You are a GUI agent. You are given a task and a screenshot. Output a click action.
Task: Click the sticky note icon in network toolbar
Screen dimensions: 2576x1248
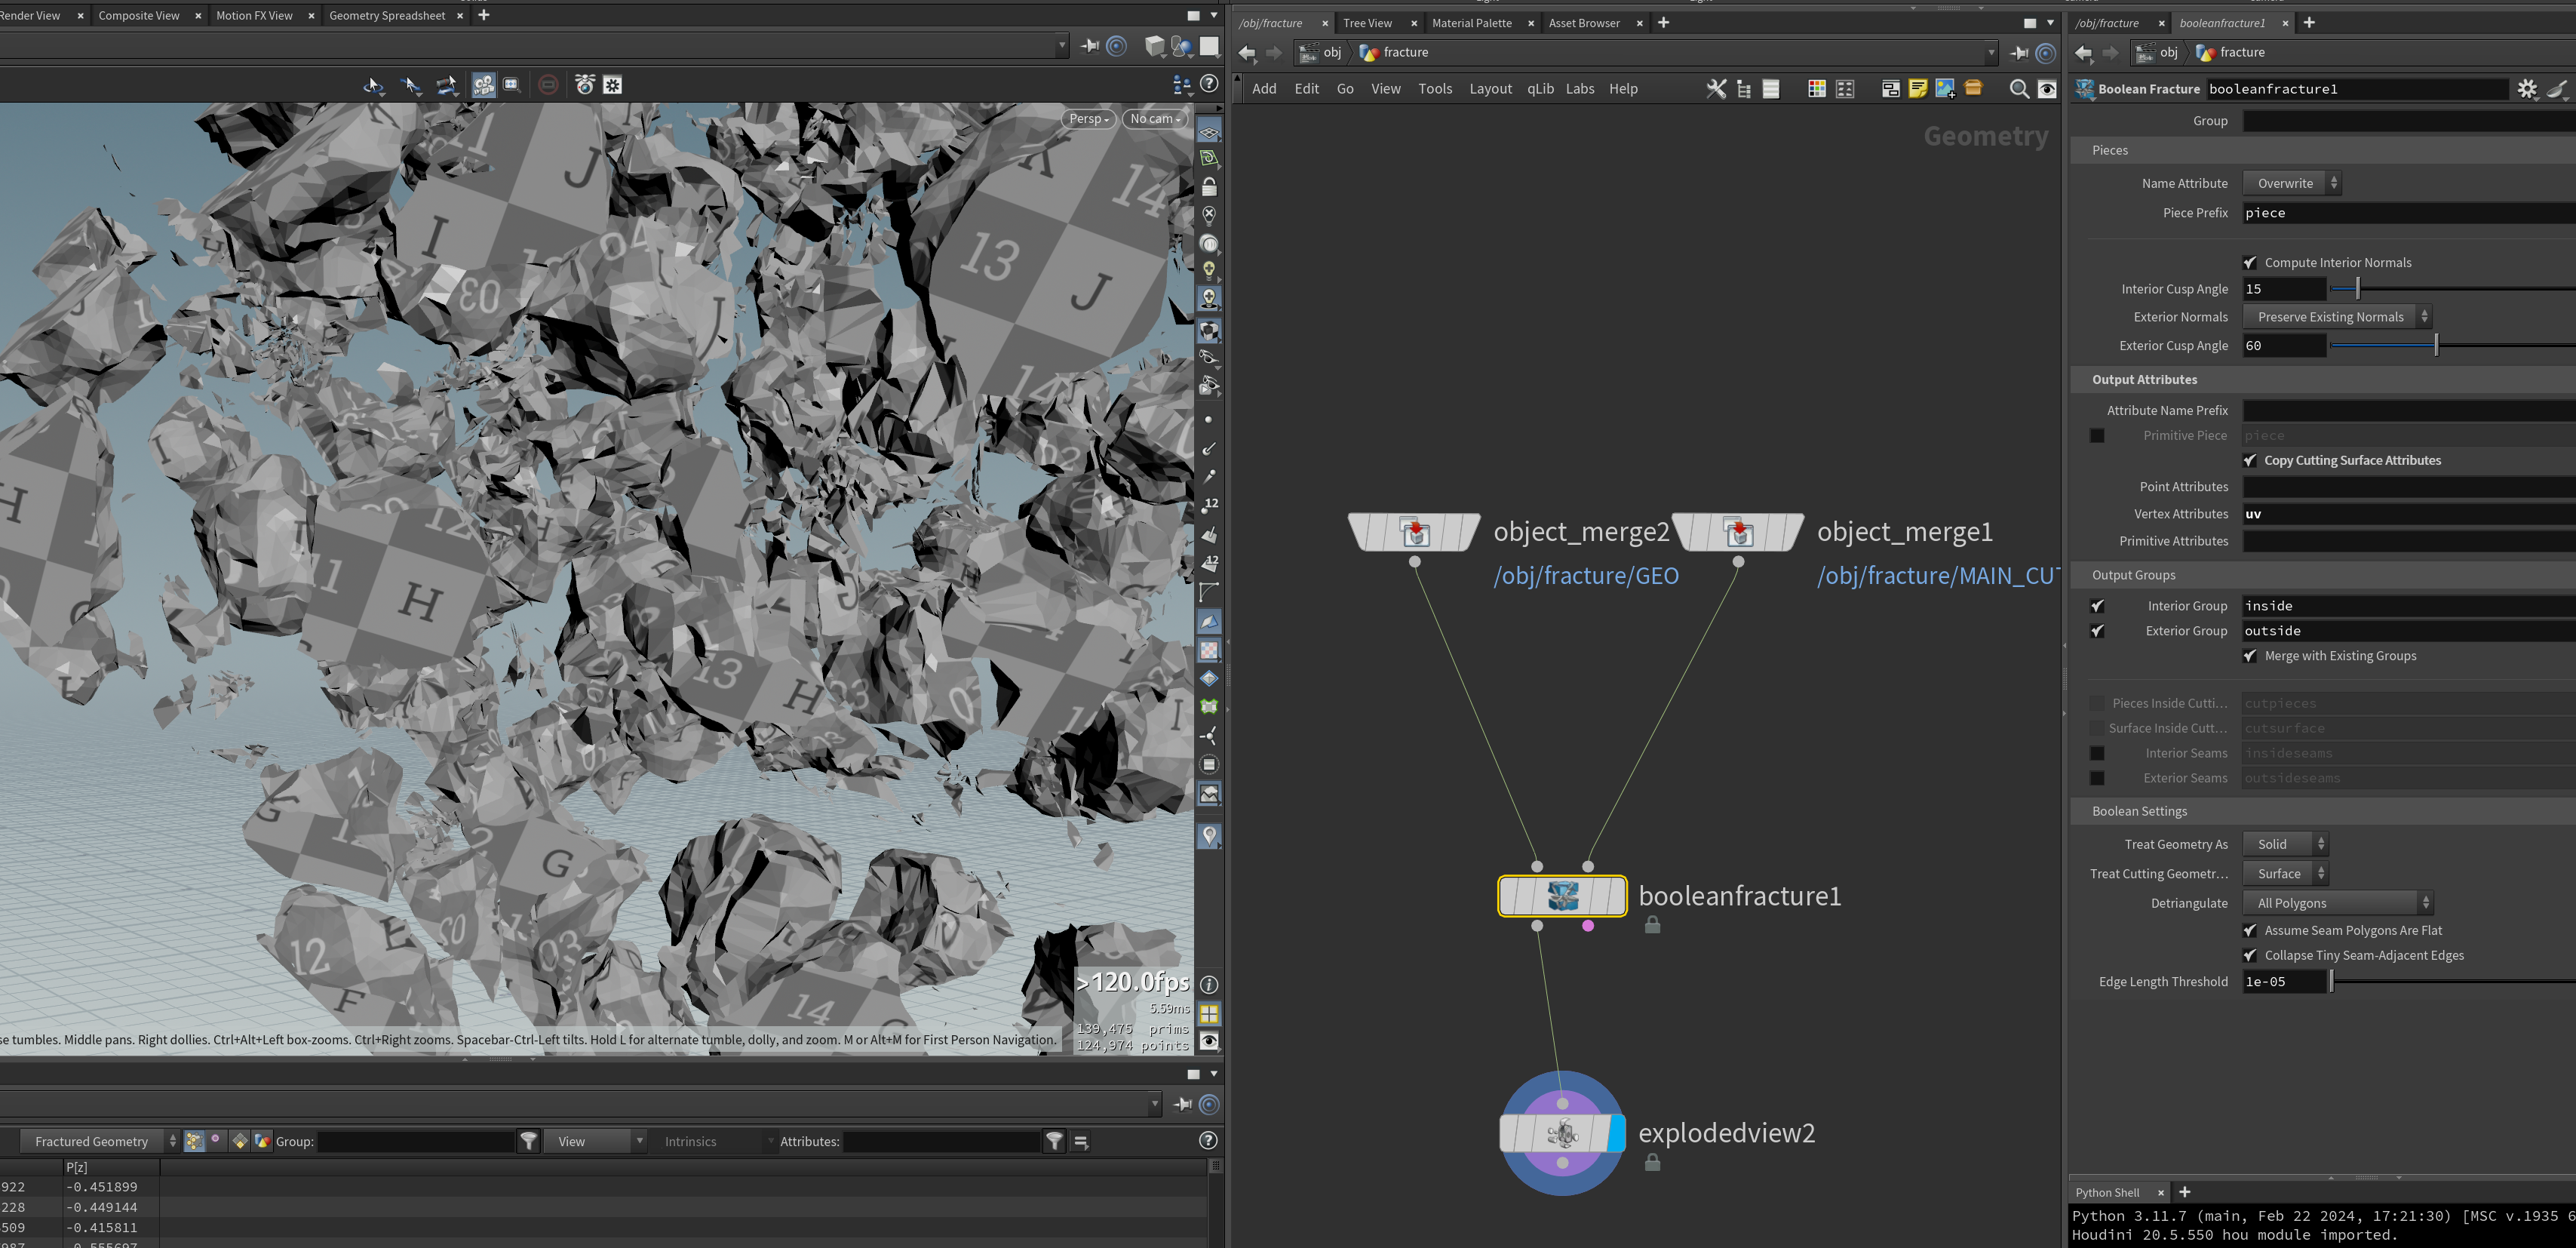1917,89
